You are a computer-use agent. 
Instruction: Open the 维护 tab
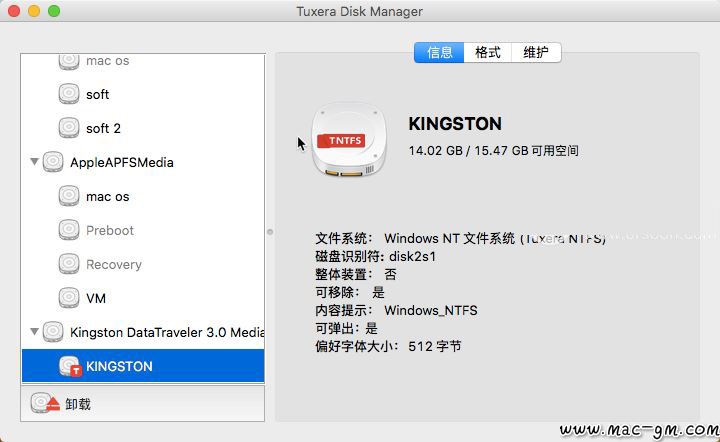click(x=536, y=52)
